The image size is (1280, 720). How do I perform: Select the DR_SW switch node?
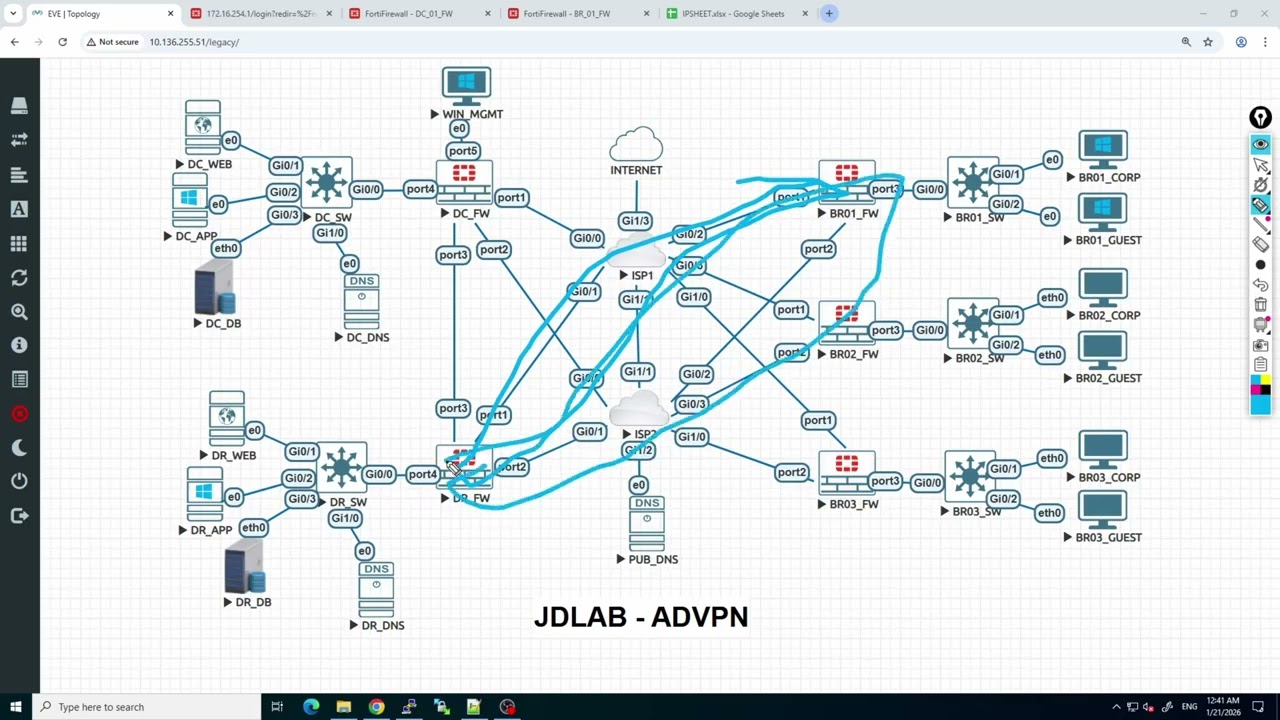(x=341, y=468)
